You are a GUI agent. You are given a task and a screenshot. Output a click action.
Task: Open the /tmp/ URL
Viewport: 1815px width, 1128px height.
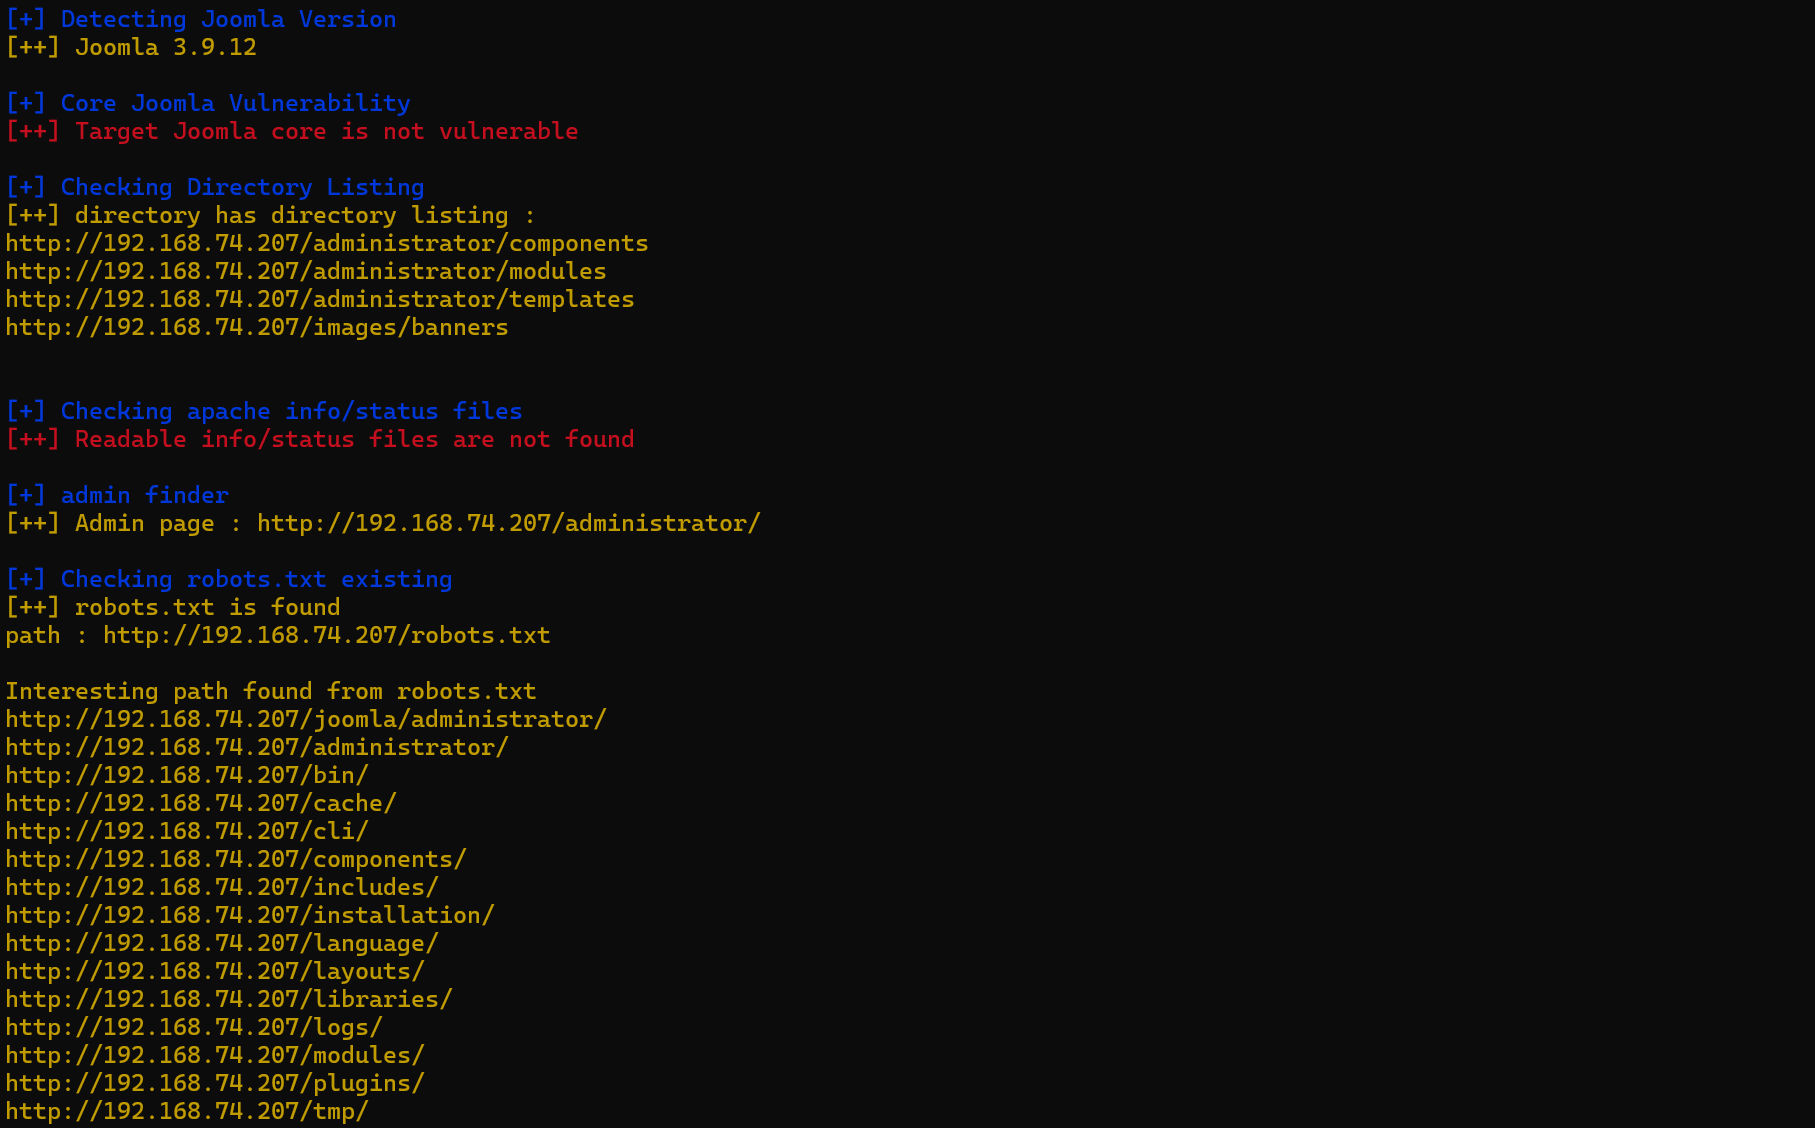[187, 1111]
